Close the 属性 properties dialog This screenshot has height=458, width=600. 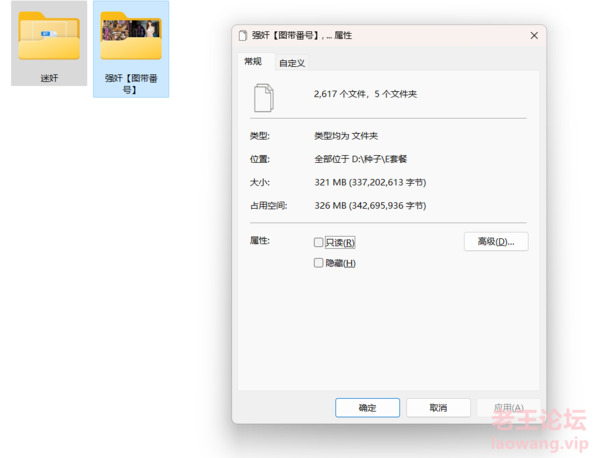[534, 36]
